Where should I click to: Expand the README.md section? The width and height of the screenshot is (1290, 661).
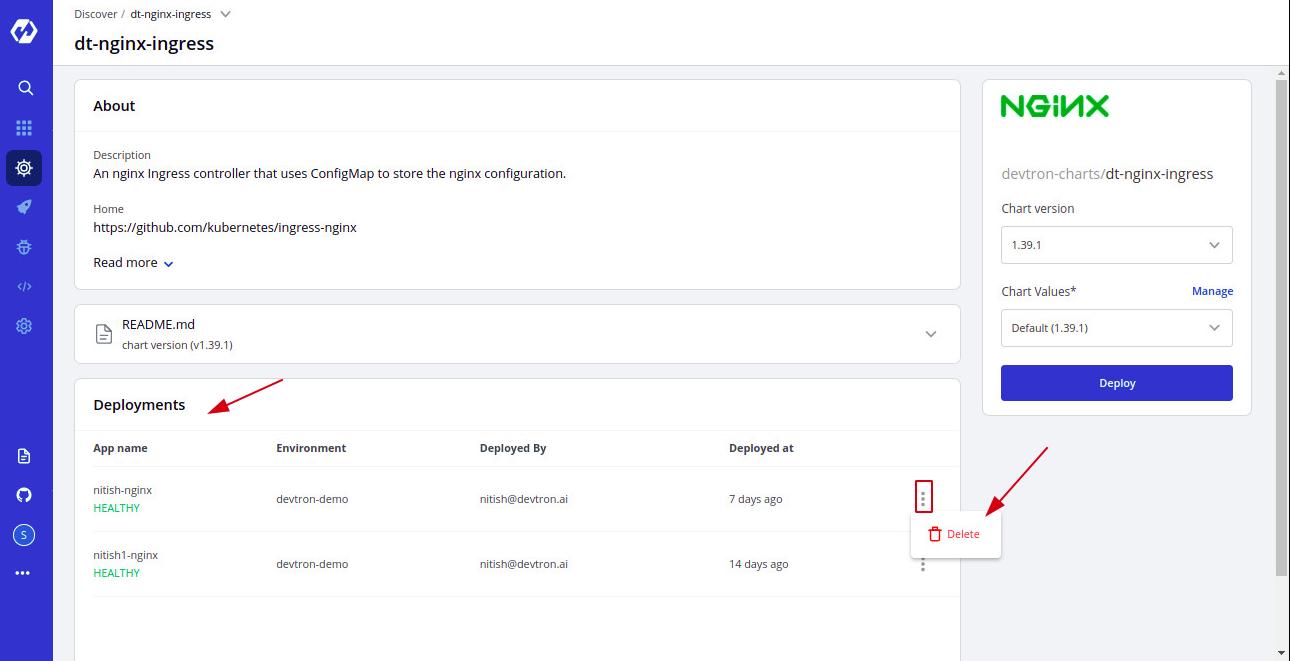point(930,334)
